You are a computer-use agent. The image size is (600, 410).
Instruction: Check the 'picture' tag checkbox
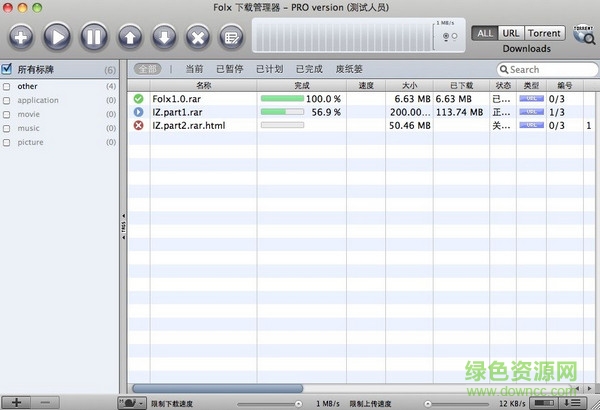click(7, 142)
